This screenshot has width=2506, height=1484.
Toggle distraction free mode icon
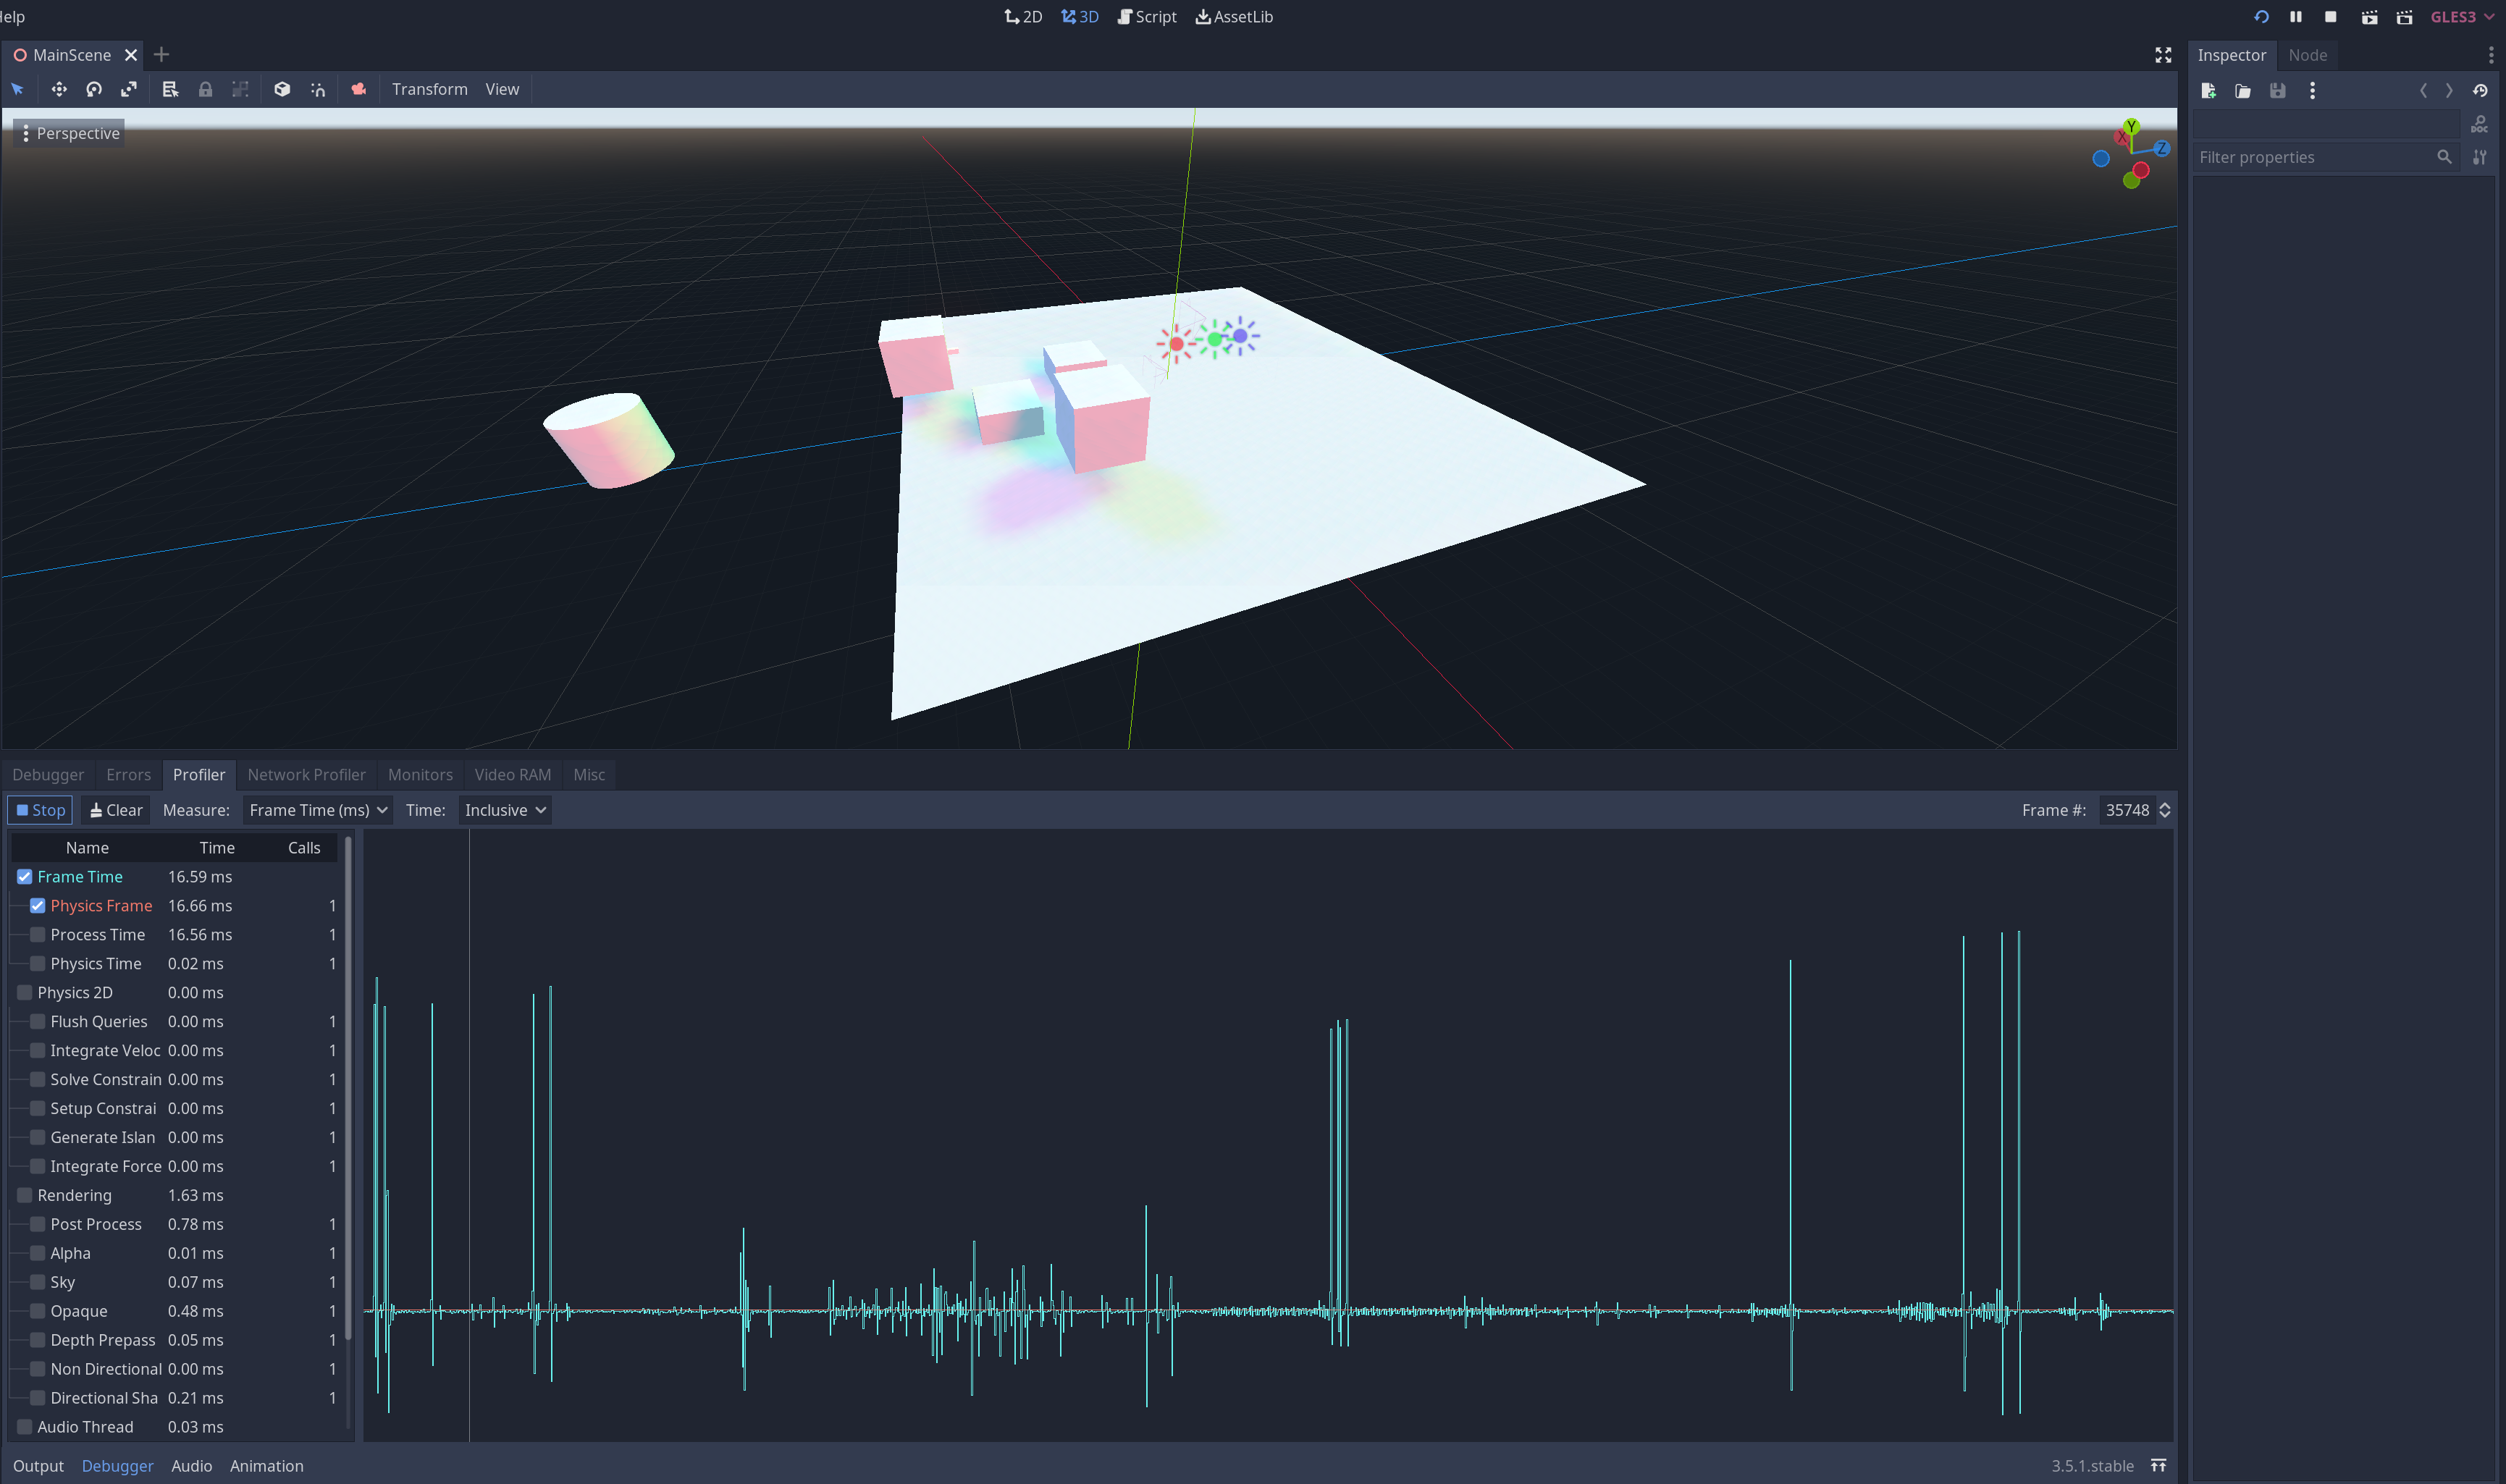pyautogui.click(x=2163, y=55)
